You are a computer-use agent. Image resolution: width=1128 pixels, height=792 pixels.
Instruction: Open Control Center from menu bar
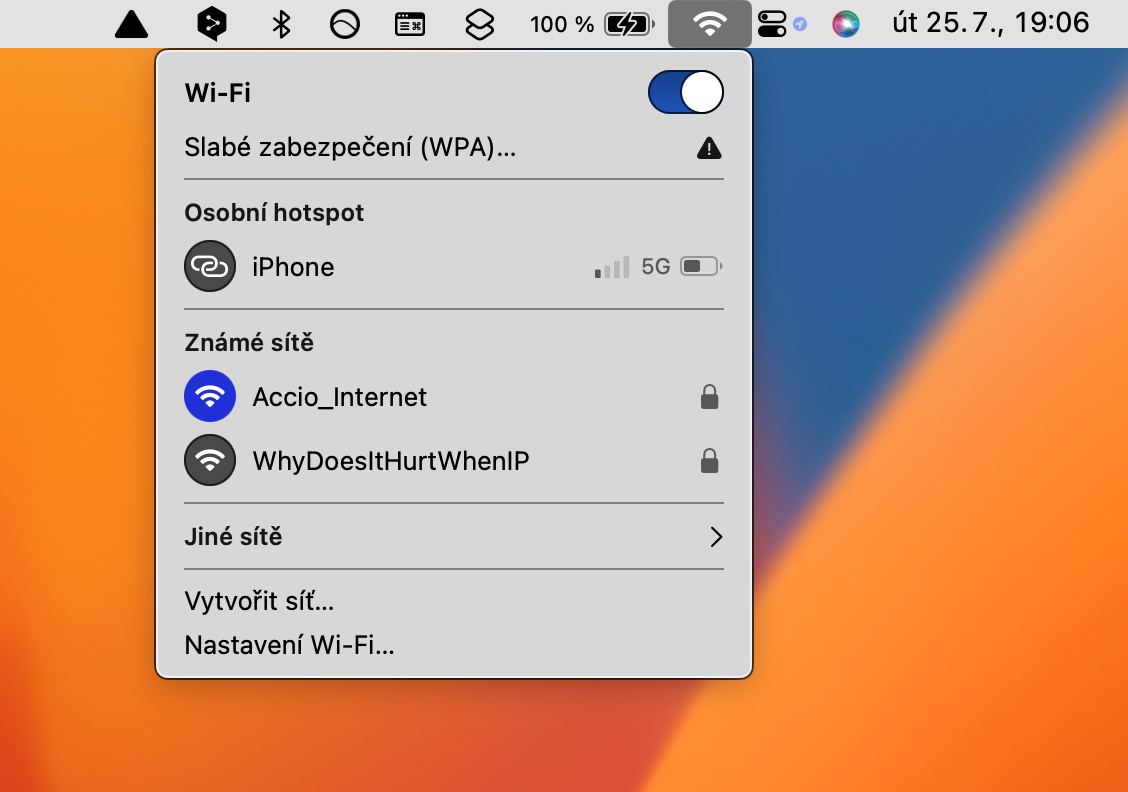click(772, 24)
